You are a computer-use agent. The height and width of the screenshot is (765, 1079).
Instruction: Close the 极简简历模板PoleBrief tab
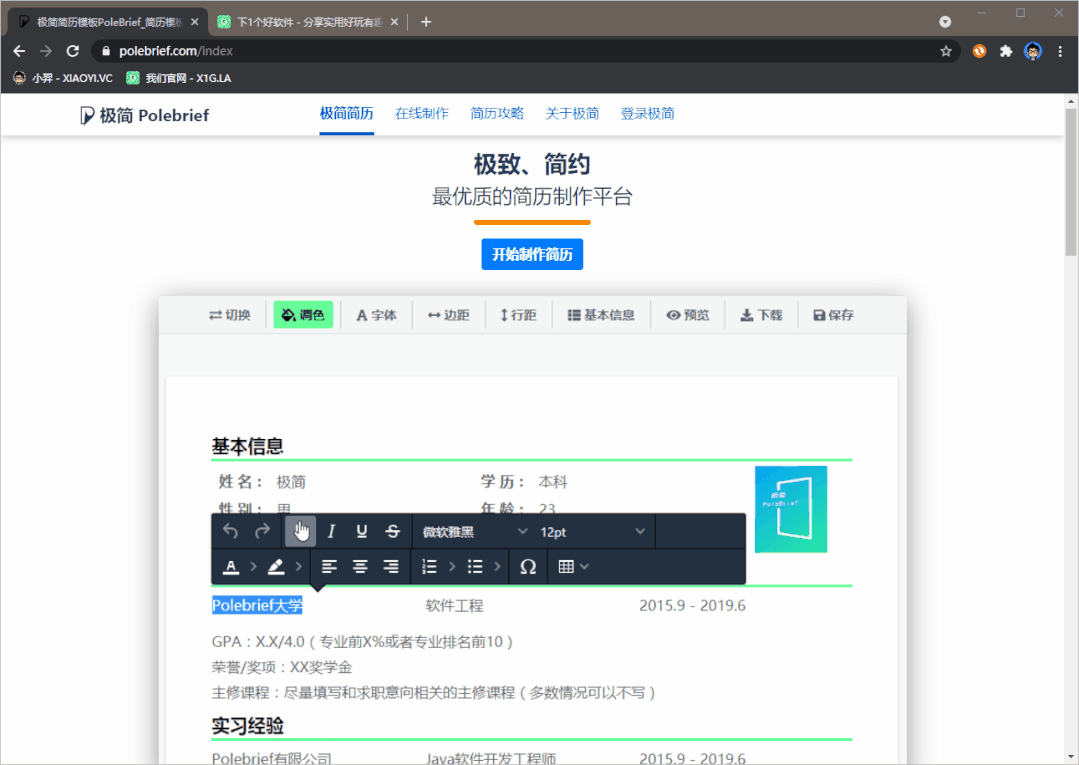pos(195,22)
